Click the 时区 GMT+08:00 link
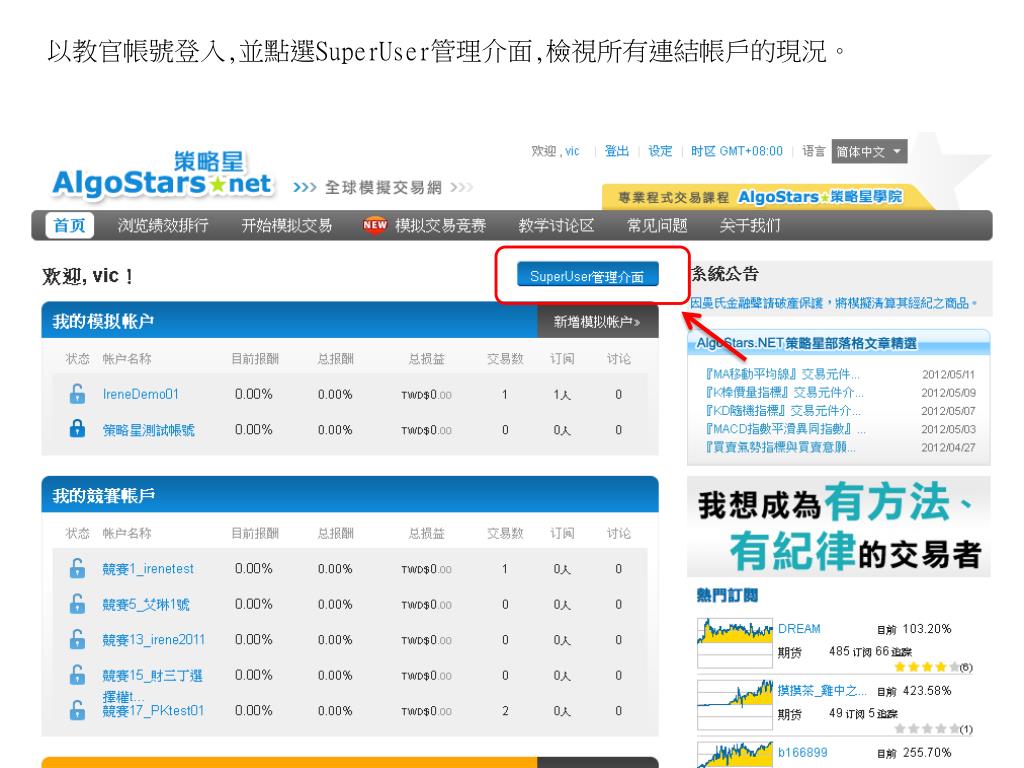 coord(737,151)
